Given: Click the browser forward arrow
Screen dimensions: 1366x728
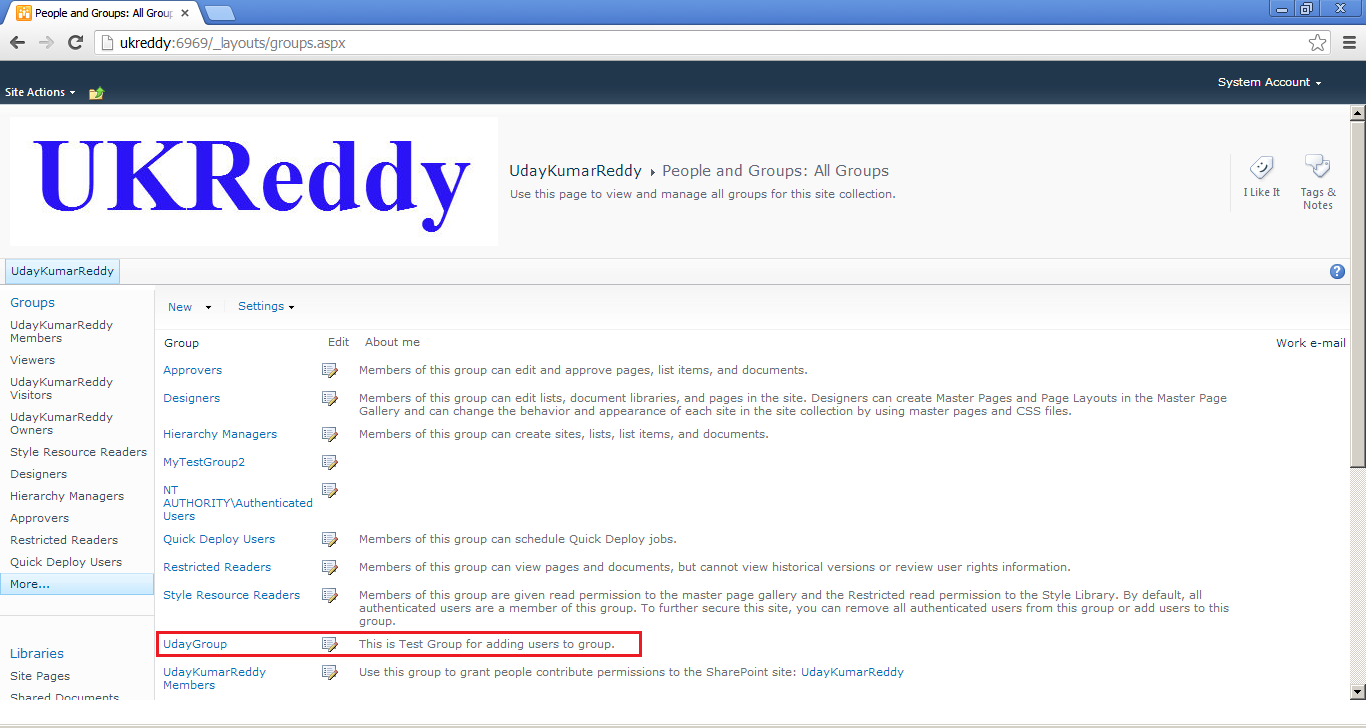Looking at the screenshot, I should point(46,43).
